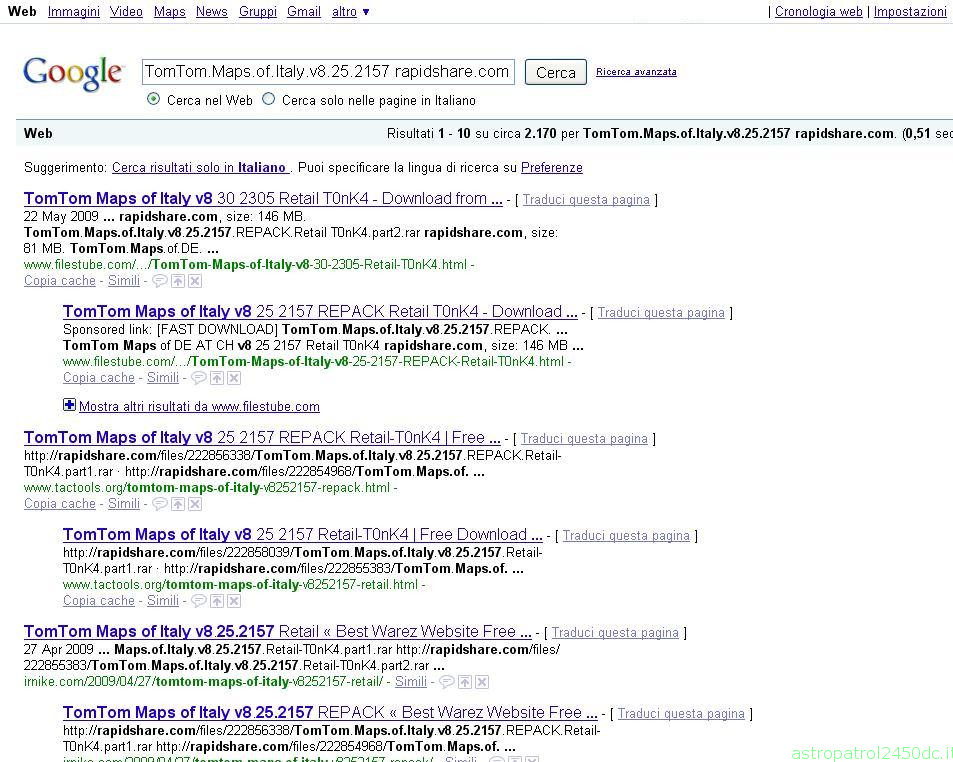The width and height of the screenshot is (953, 762).
Task: Click comment icon for tactools retail.html result
Action: (199, 601)
